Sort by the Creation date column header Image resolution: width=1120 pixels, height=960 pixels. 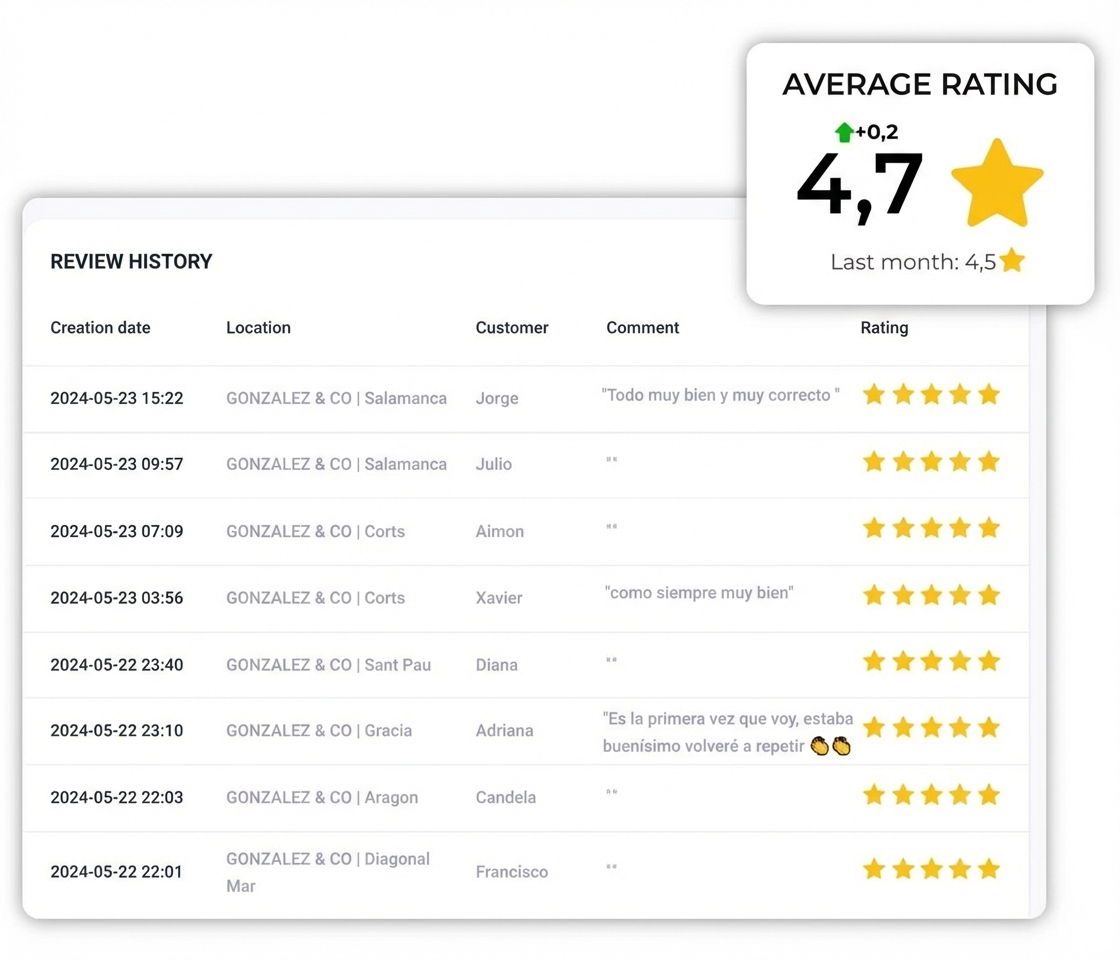[x=100, y=328]
